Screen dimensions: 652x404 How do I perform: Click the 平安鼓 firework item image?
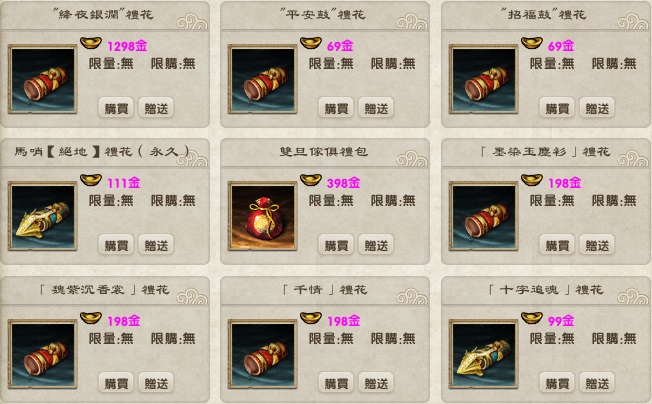tap(262, 79)
